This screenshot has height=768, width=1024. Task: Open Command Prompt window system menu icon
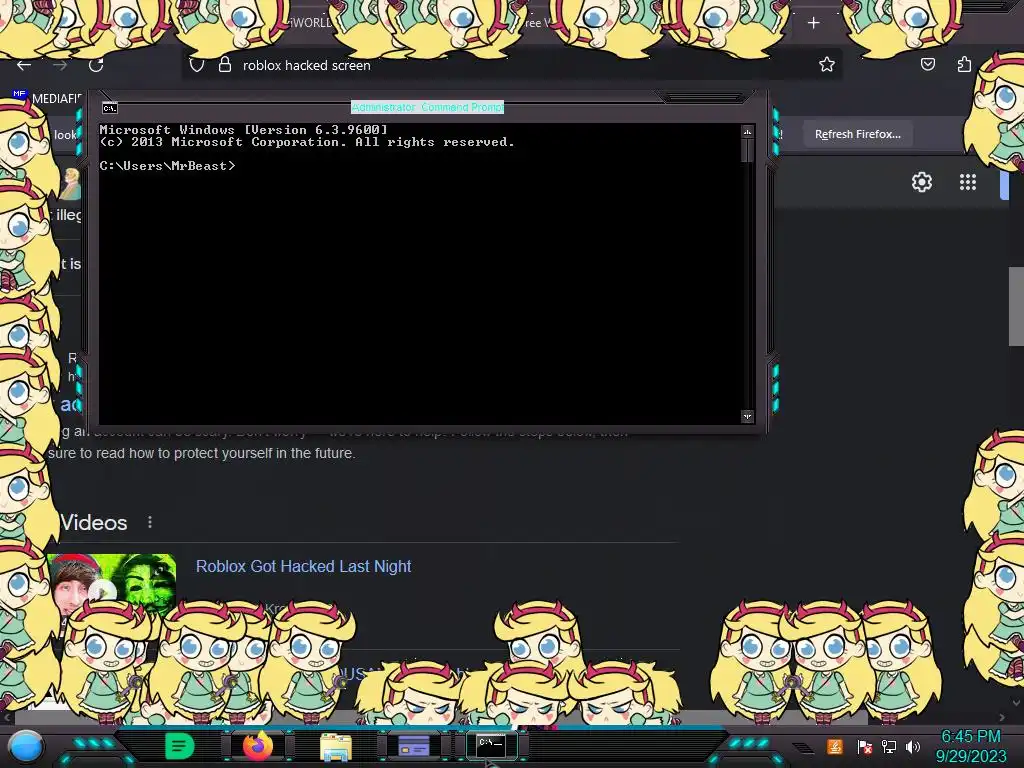click(110, 108)
